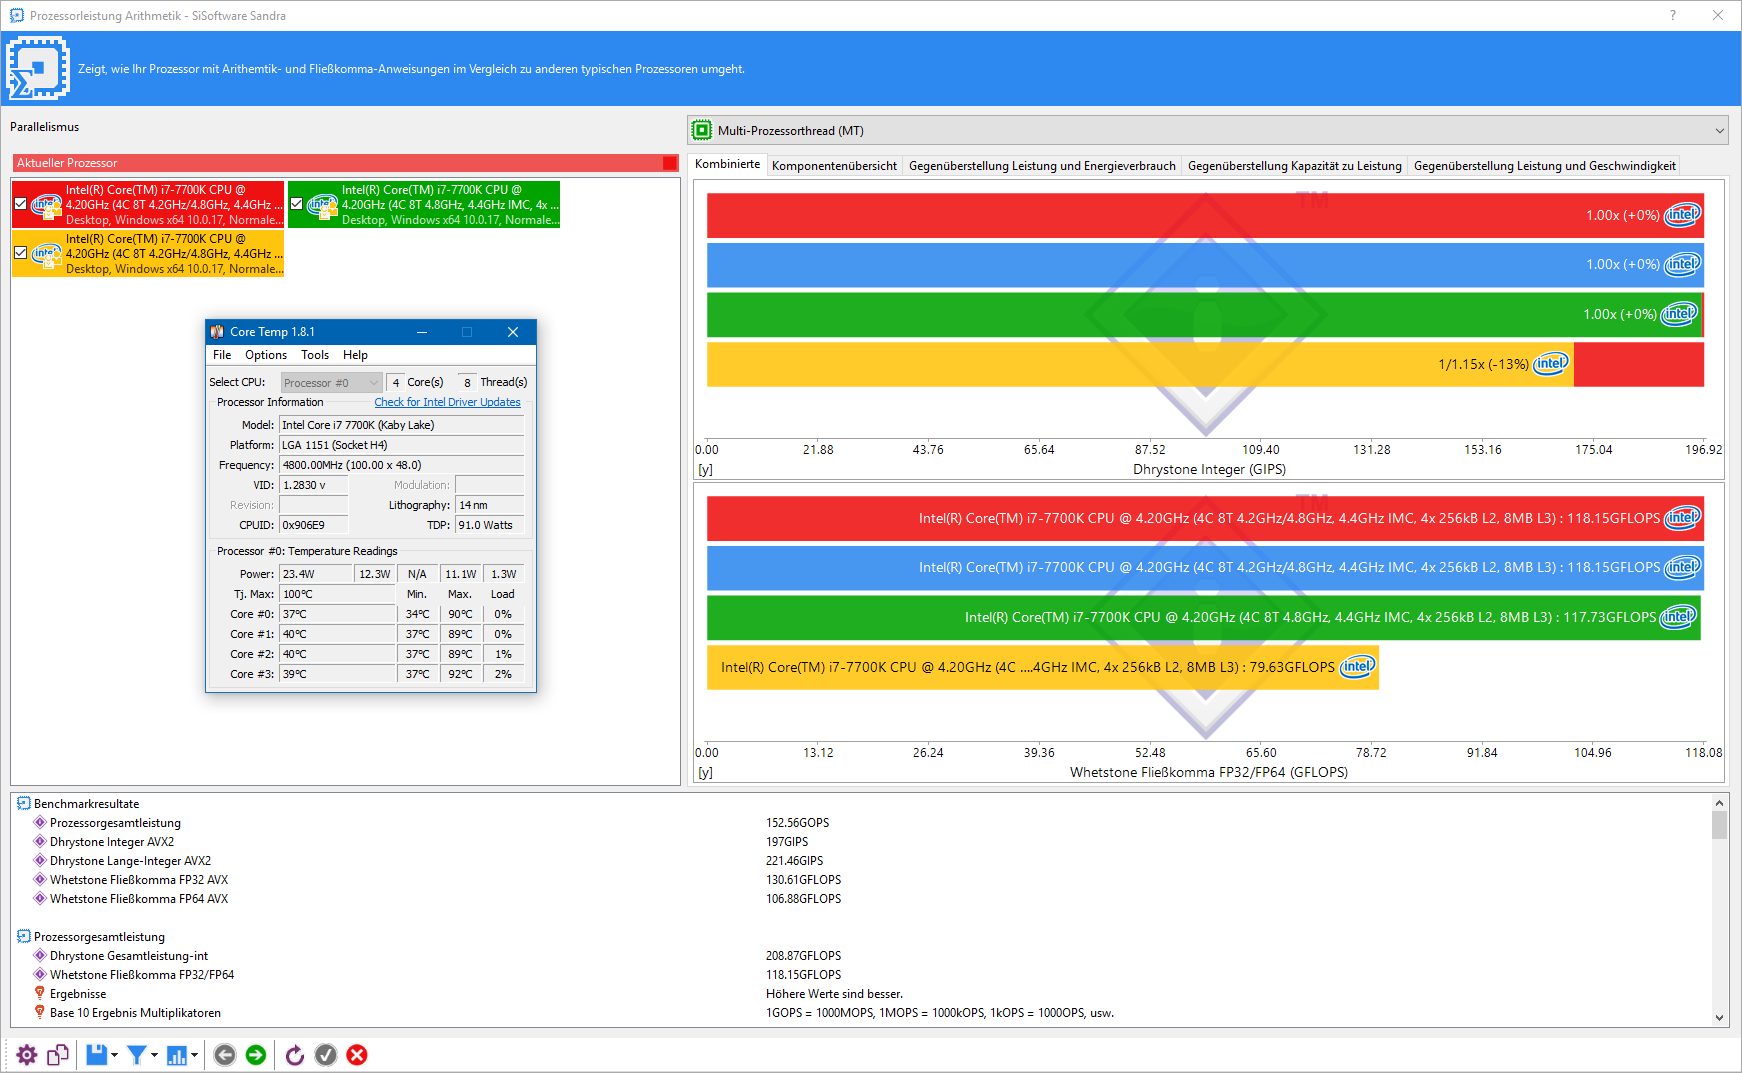The width and height of the screenshot is (1742, 1073).
Task: Click the blue floppy disk save icon
Action: (96, 1055)
